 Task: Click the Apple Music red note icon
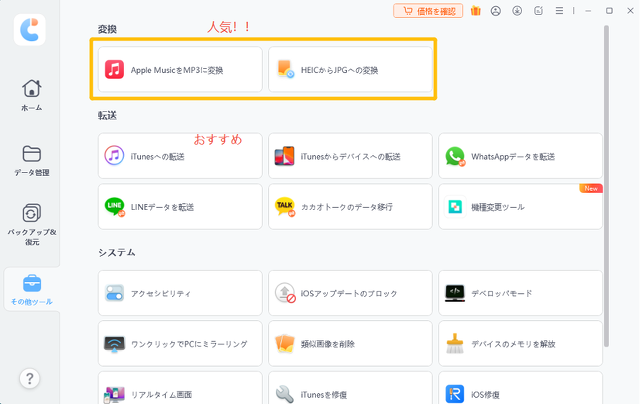(x=114, y=69)
